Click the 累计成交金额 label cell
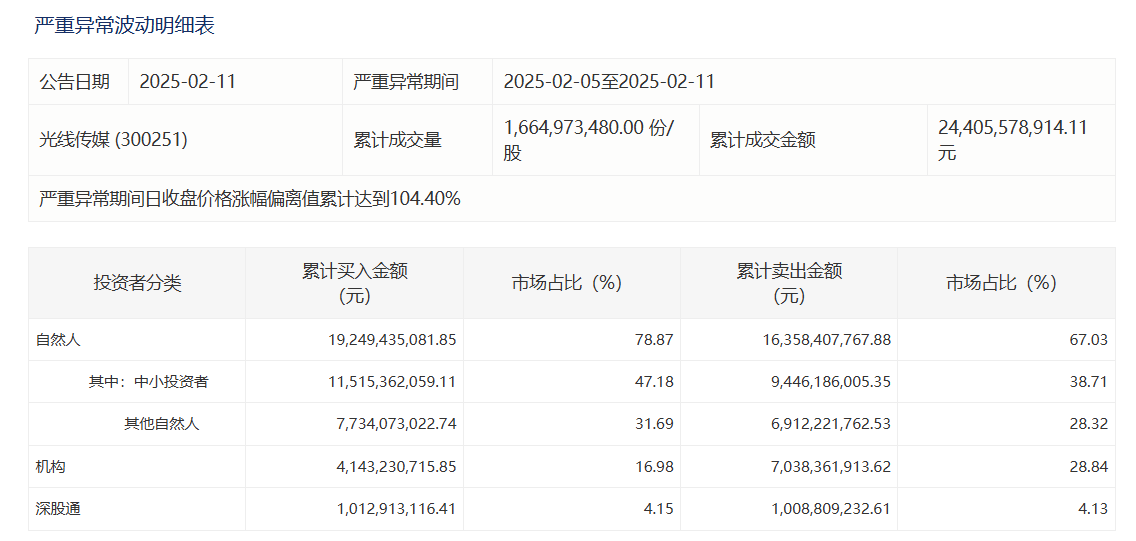This screenshot has width=1136, height=541. coord(762,140)
